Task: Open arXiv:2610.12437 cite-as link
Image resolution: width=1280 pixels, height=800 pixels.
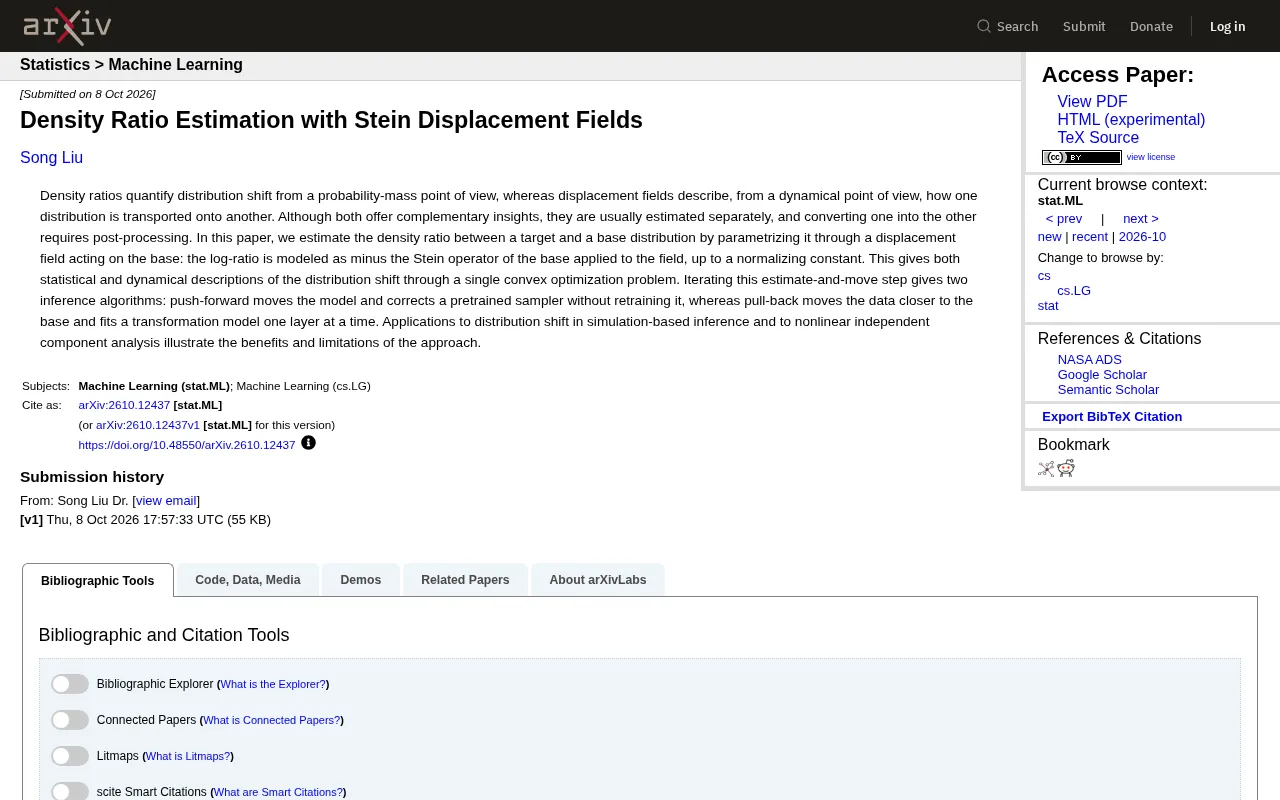Action: [x=124, y=405]
